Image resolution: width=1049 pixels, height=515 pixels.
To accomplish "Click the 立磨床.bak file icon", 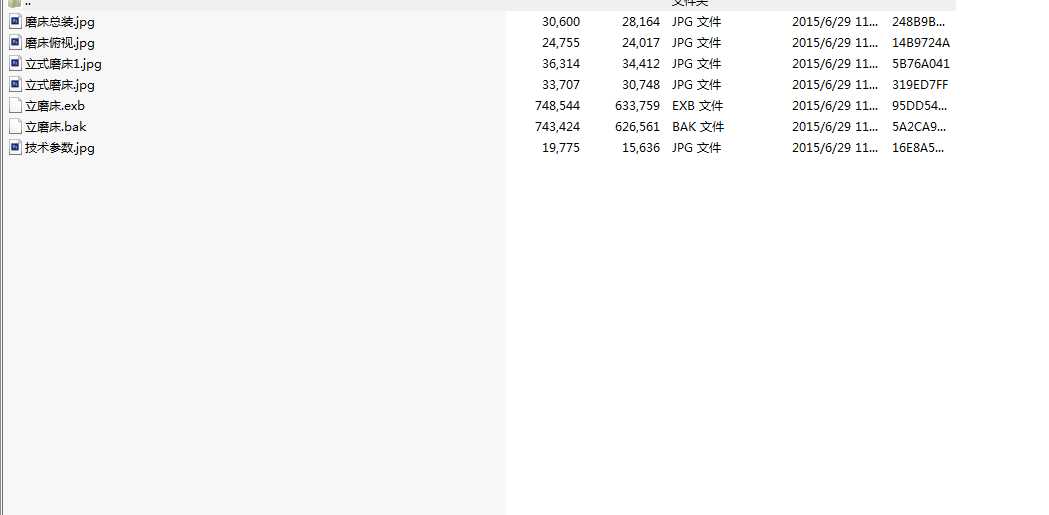I will [x=15, y=126].
